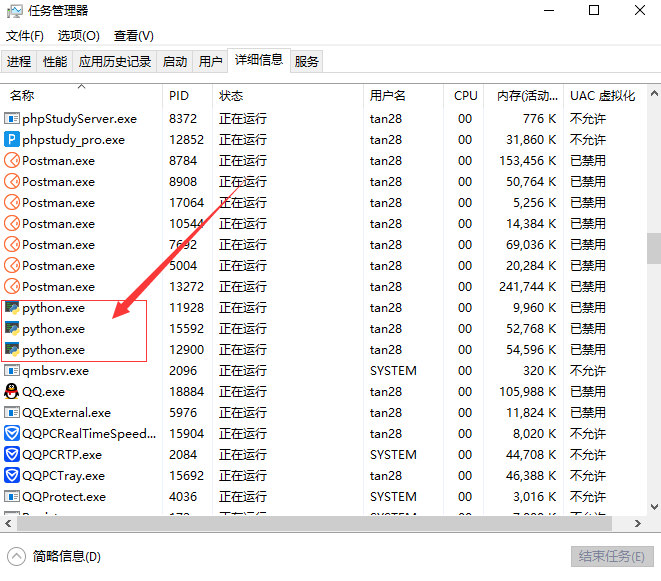Sort by the 用户名 column header

tap(403, 96)
